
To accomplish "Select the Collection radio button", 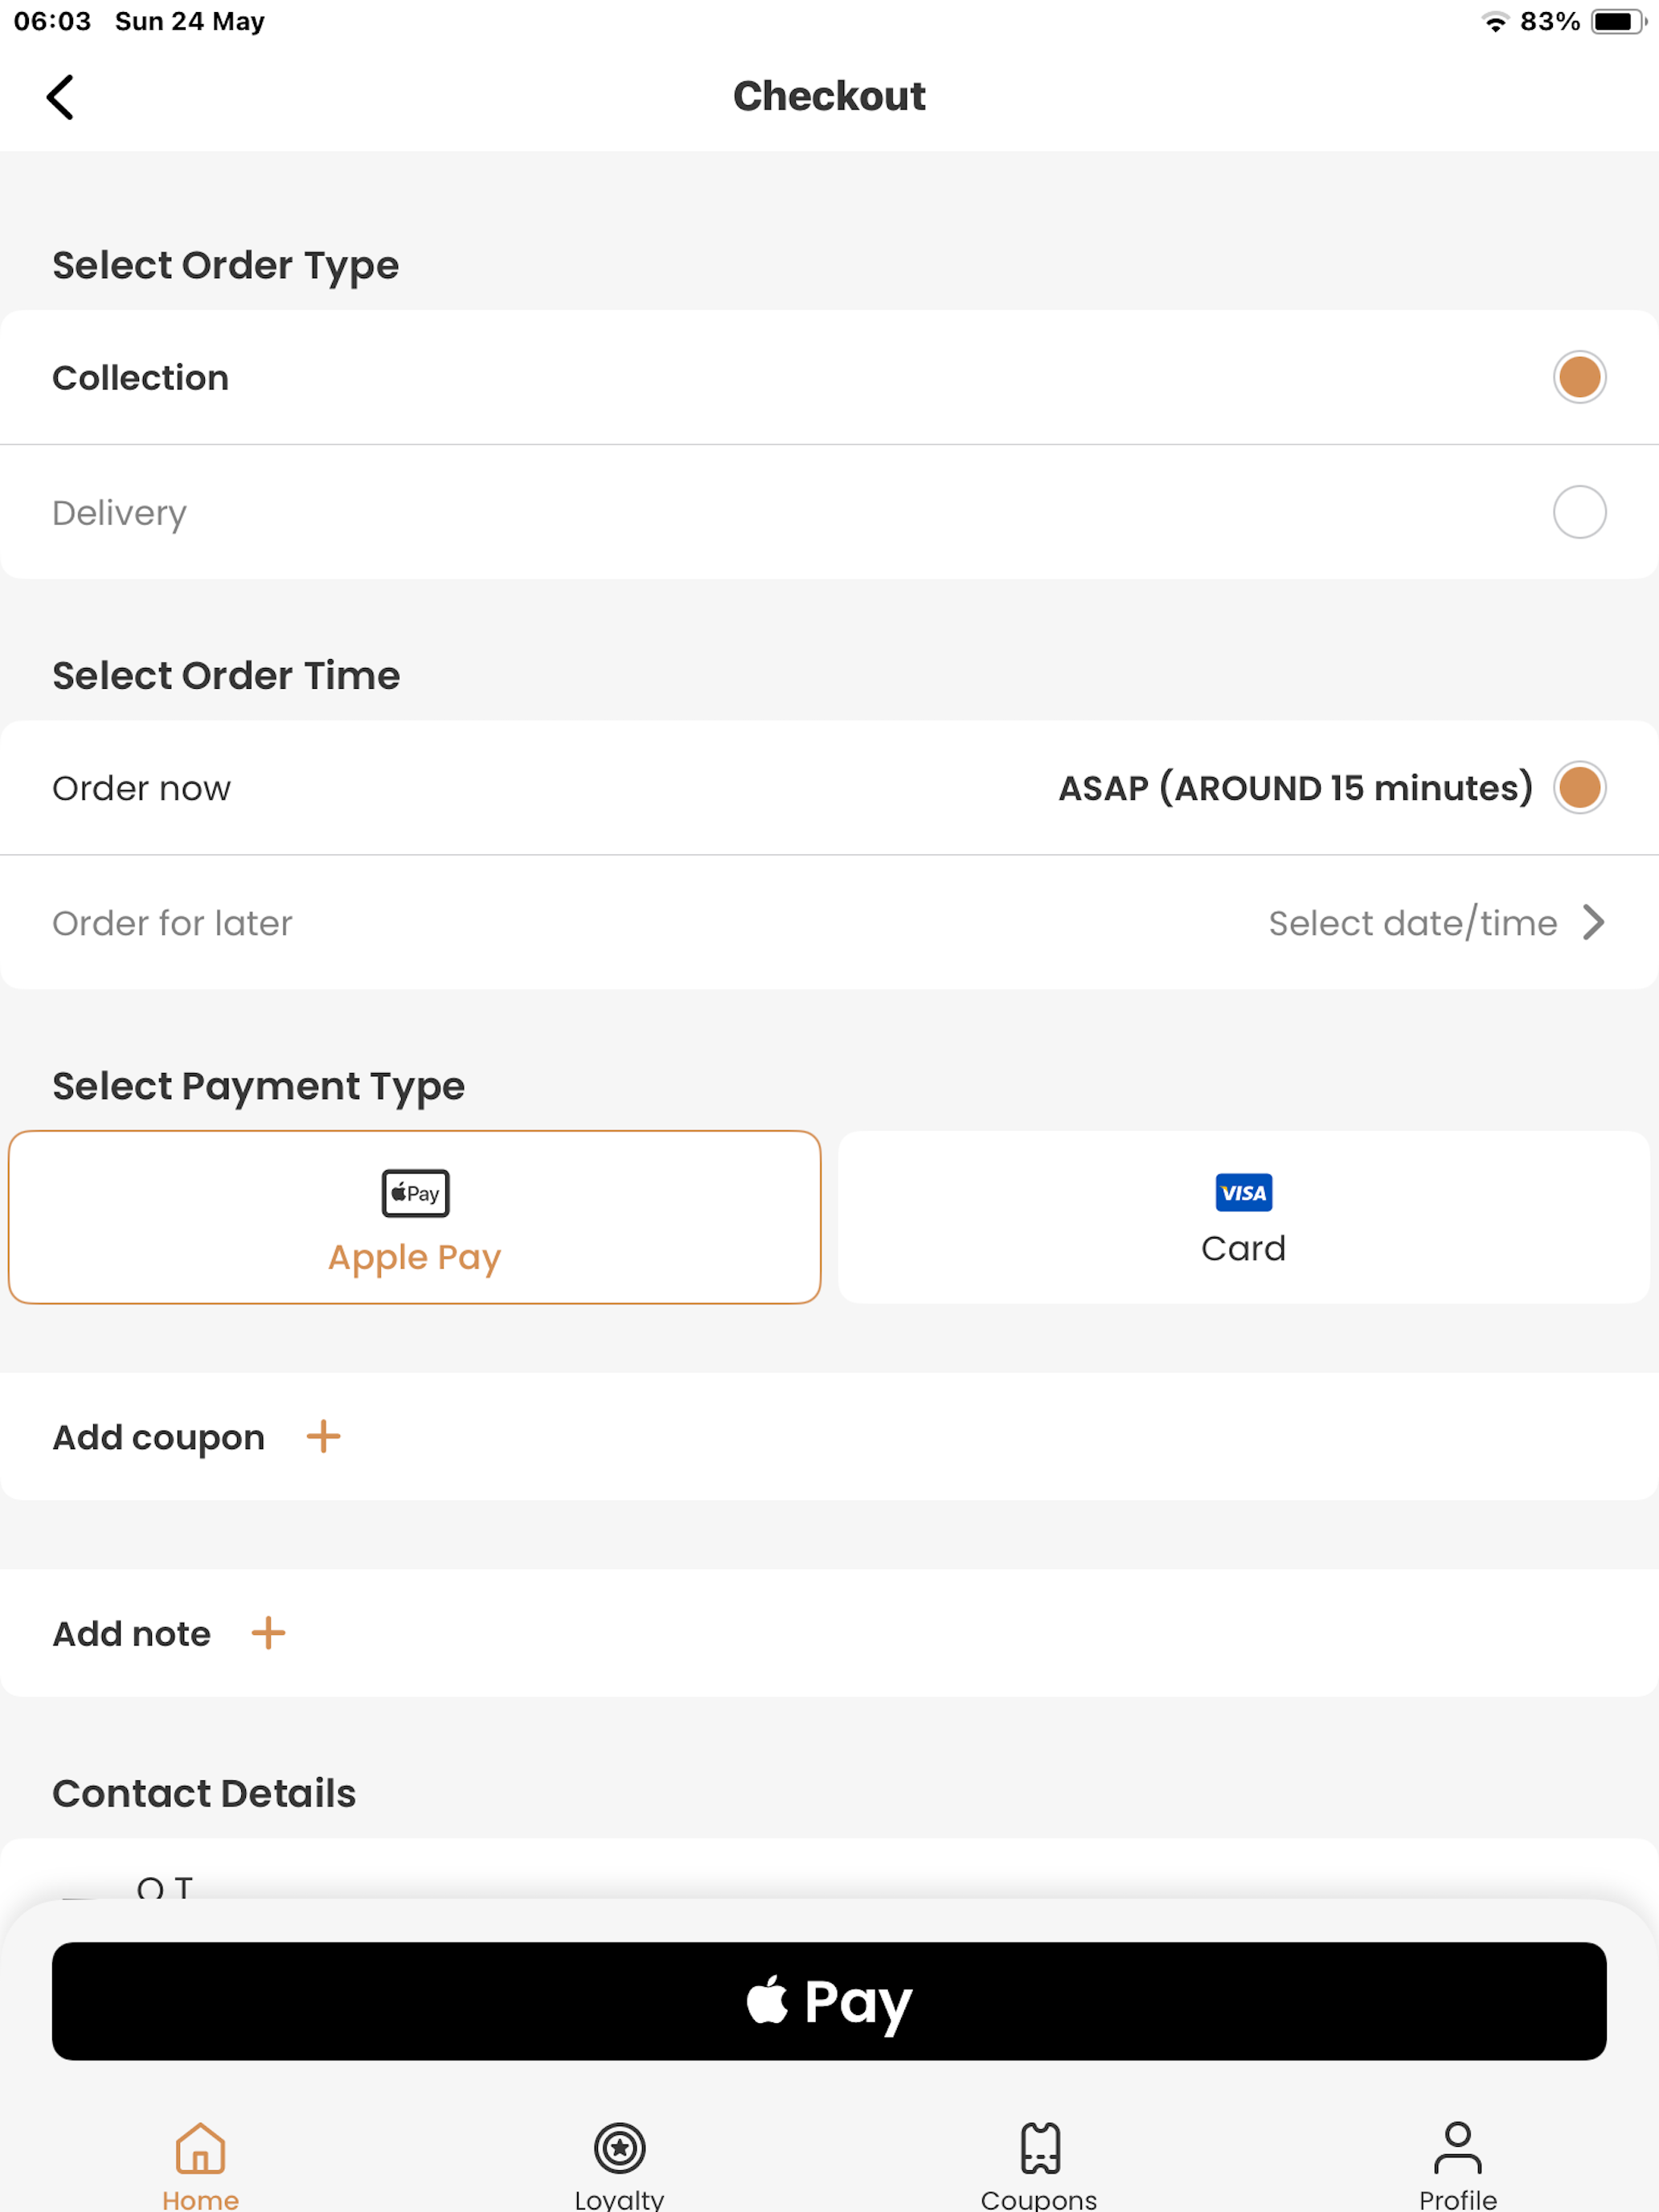I will [1579, 377].
